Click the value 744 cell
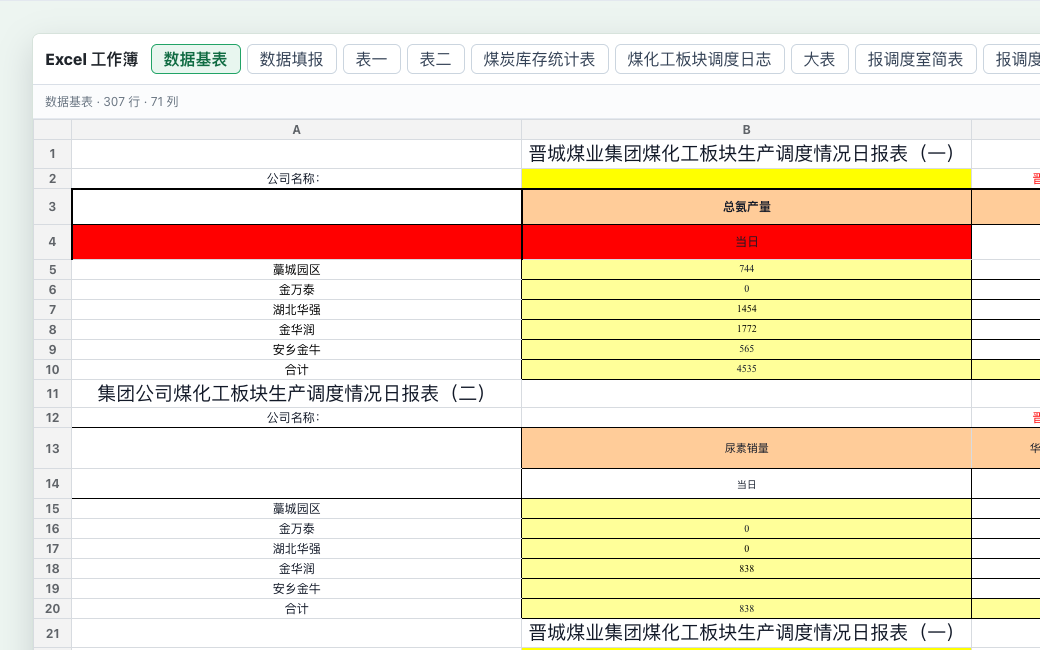1040x650 pixels. tap(746, 269)
